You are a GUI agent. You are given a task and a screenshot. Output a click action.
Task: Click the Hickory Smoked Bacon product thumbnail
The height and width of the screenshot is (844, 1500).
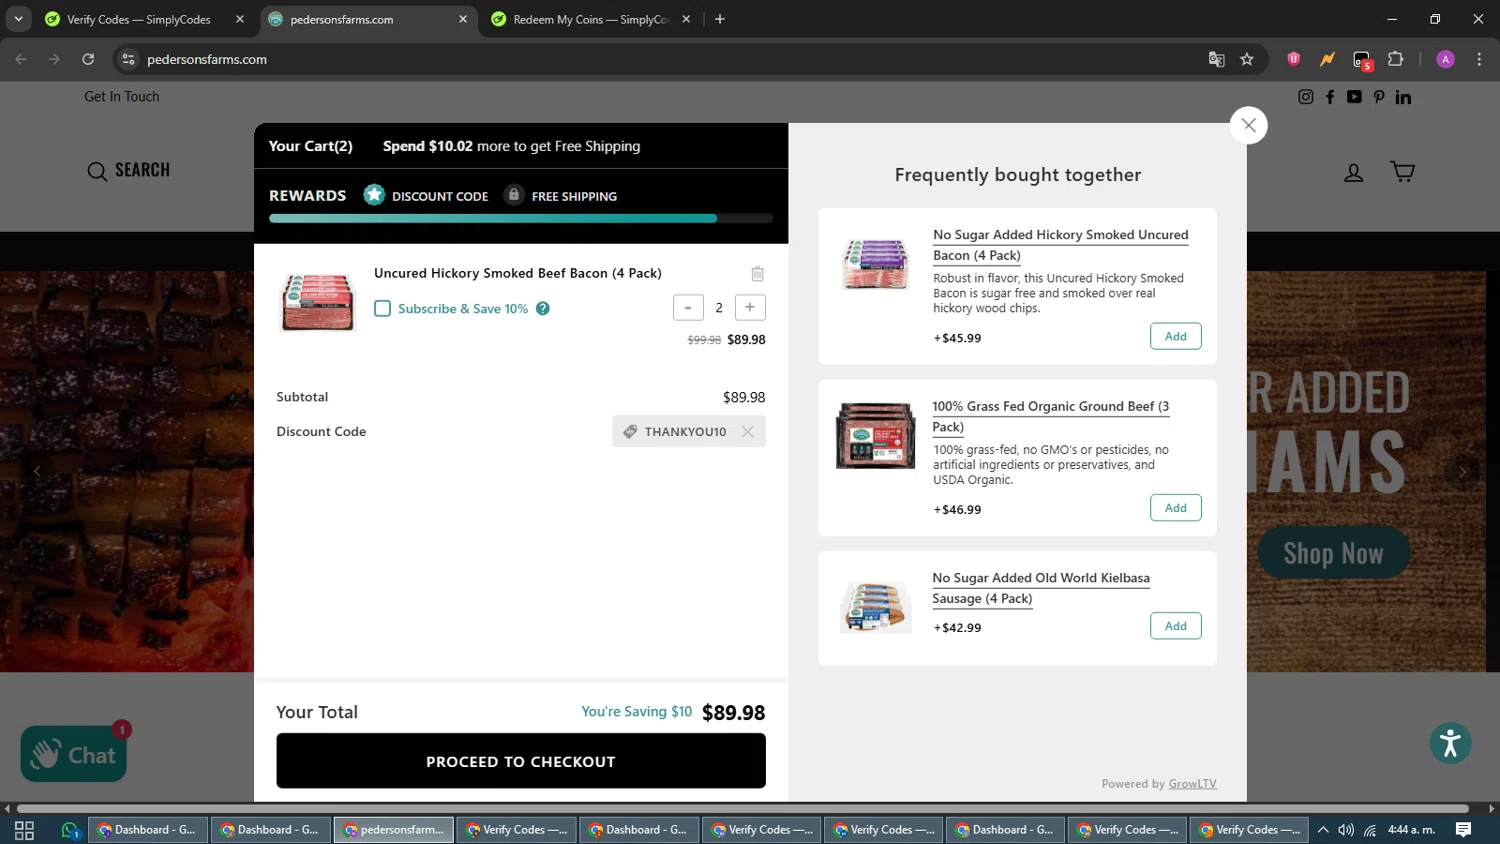click(x=875, y=264)
